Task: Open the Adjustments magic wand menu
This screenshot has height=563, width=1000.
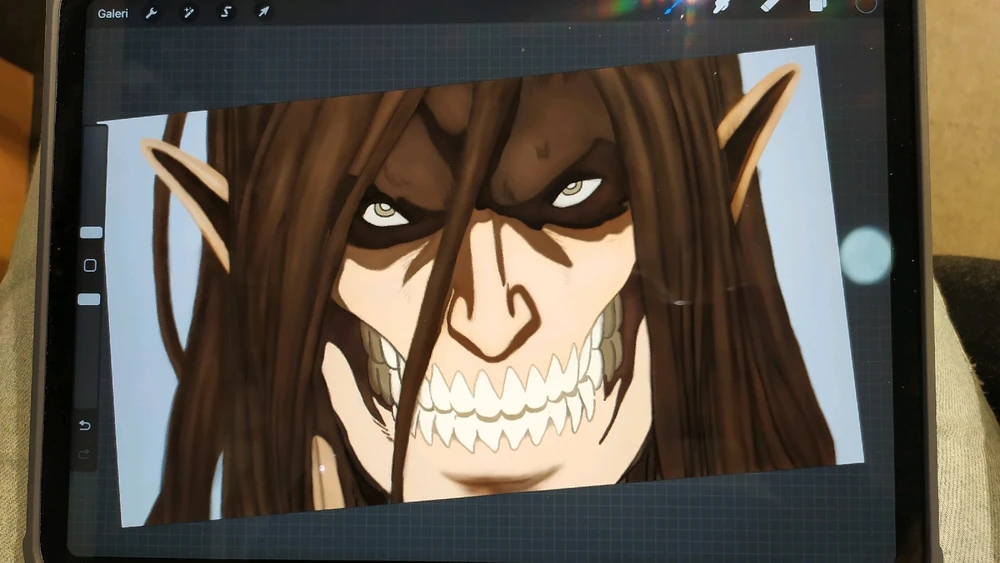Action: [188, 12]
